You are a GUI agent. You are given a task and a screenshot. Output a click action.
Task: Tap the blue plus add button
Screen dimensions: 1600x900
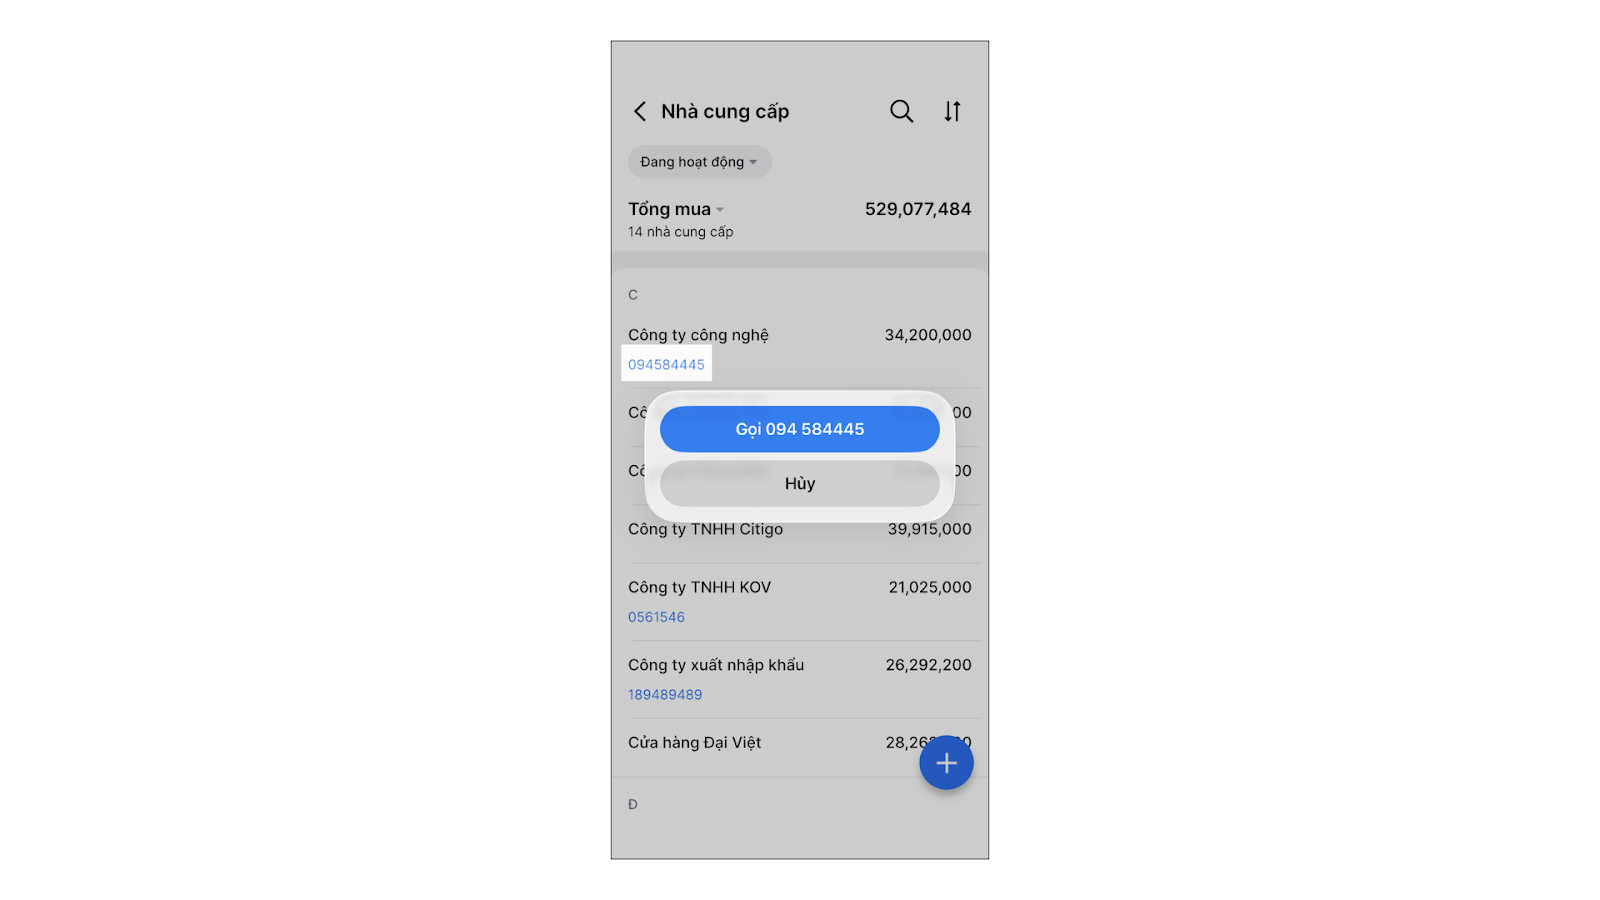pos(946,763)
